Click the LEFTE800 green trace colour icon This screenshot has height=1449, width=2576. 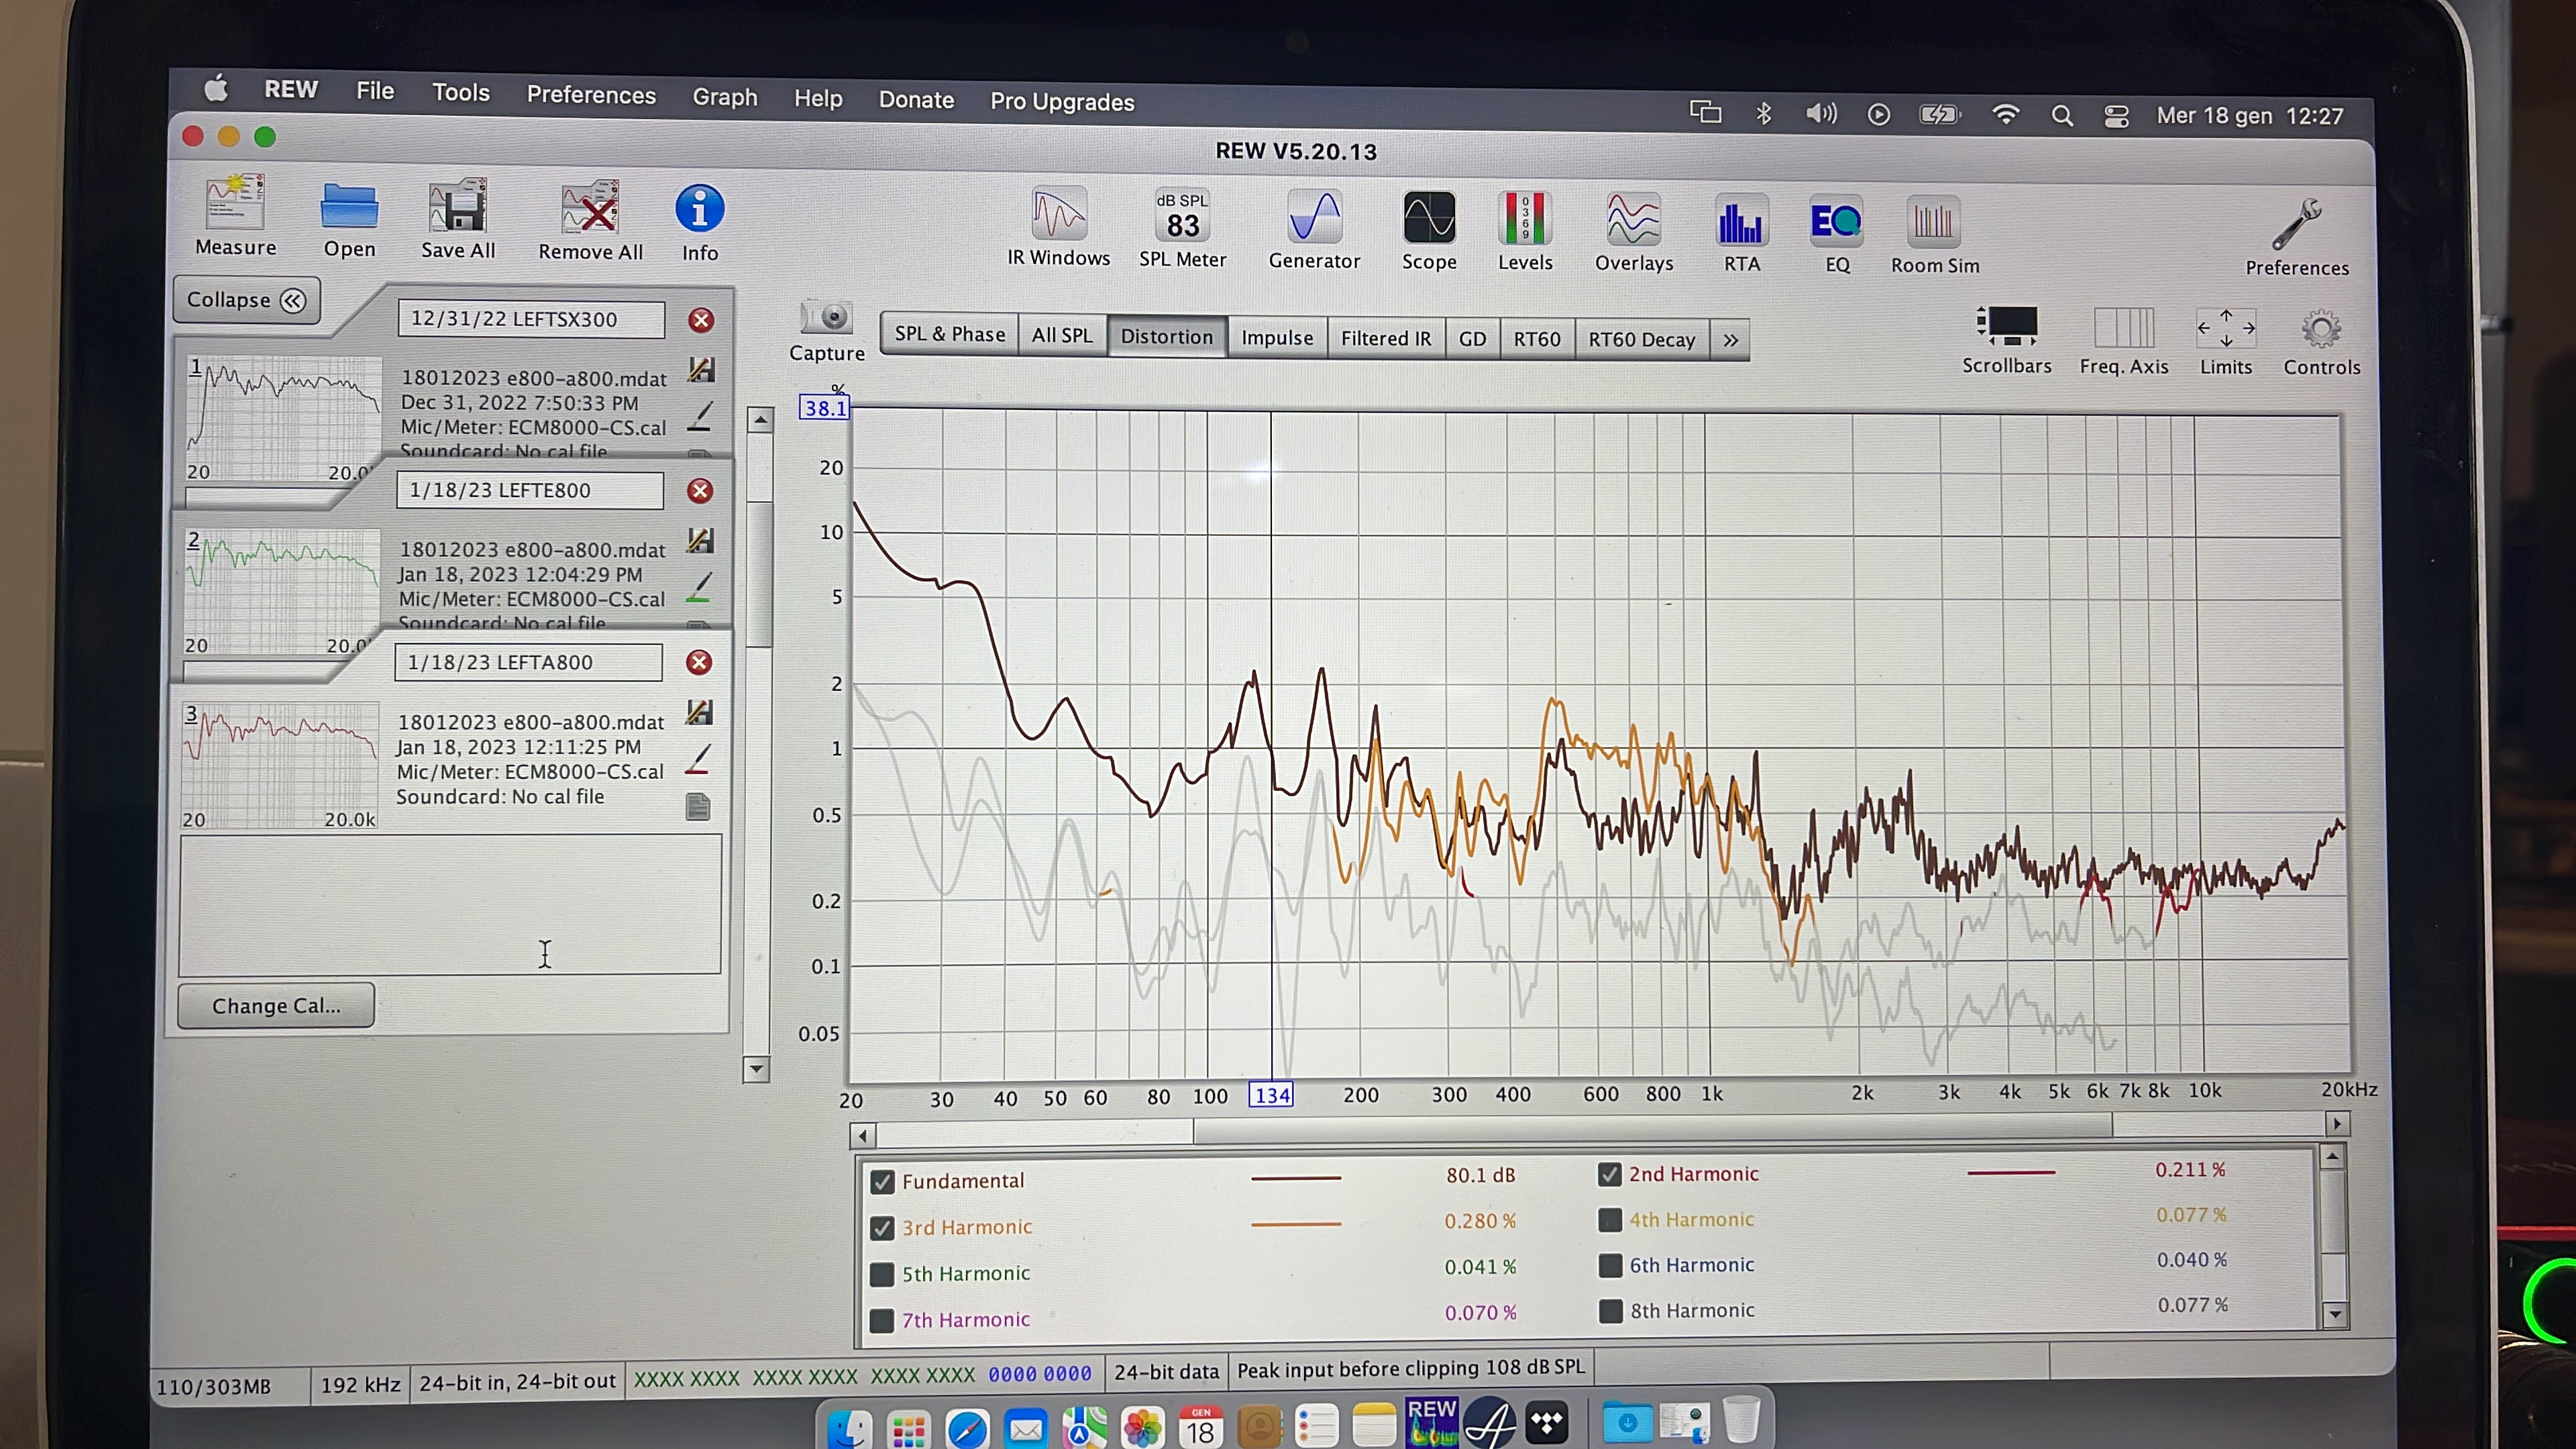[700, 588]
